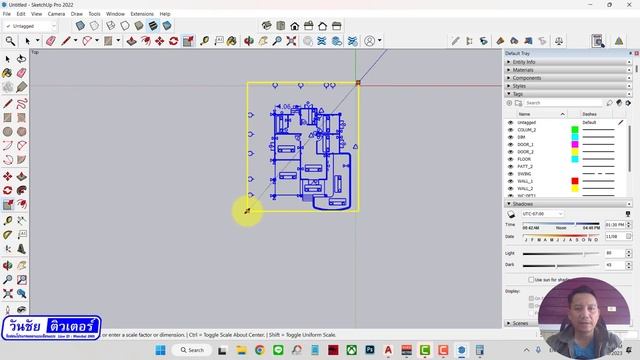Click the Add Tag plus icon
640x360 pixels.
click(509, 103)
